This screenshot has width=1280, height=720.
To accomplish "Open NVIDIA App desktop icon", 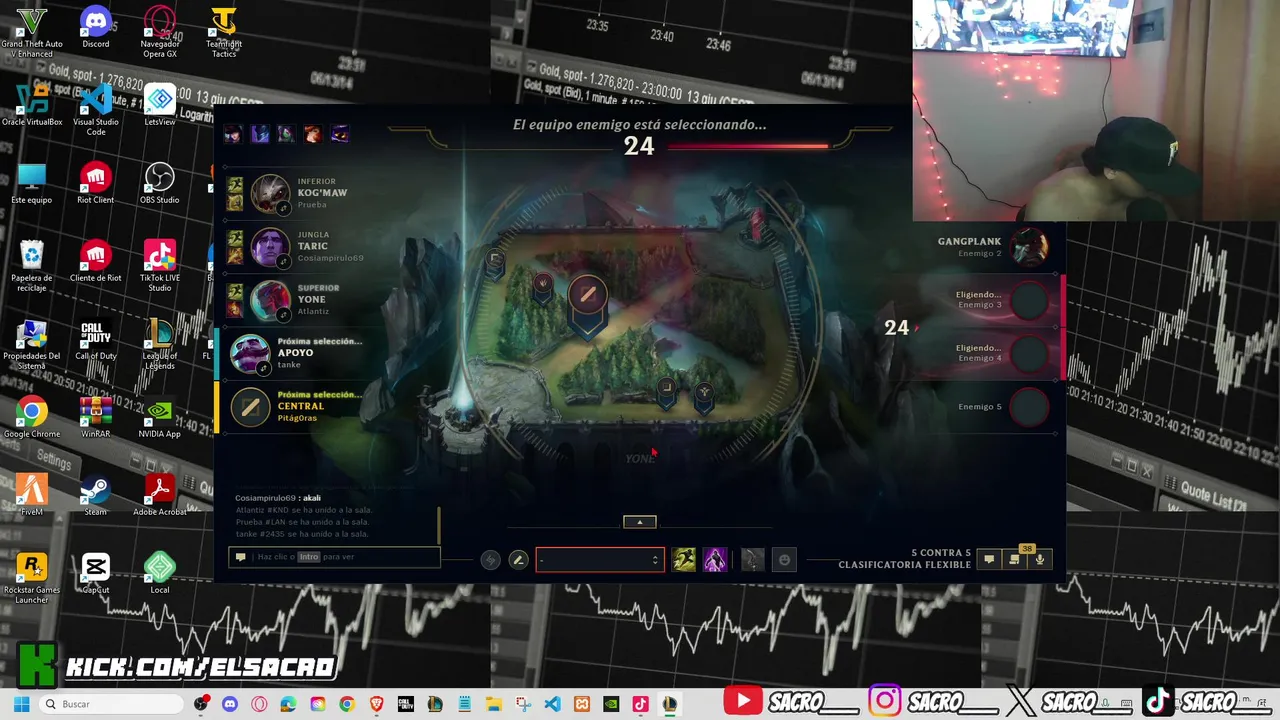I will point(160,417).
